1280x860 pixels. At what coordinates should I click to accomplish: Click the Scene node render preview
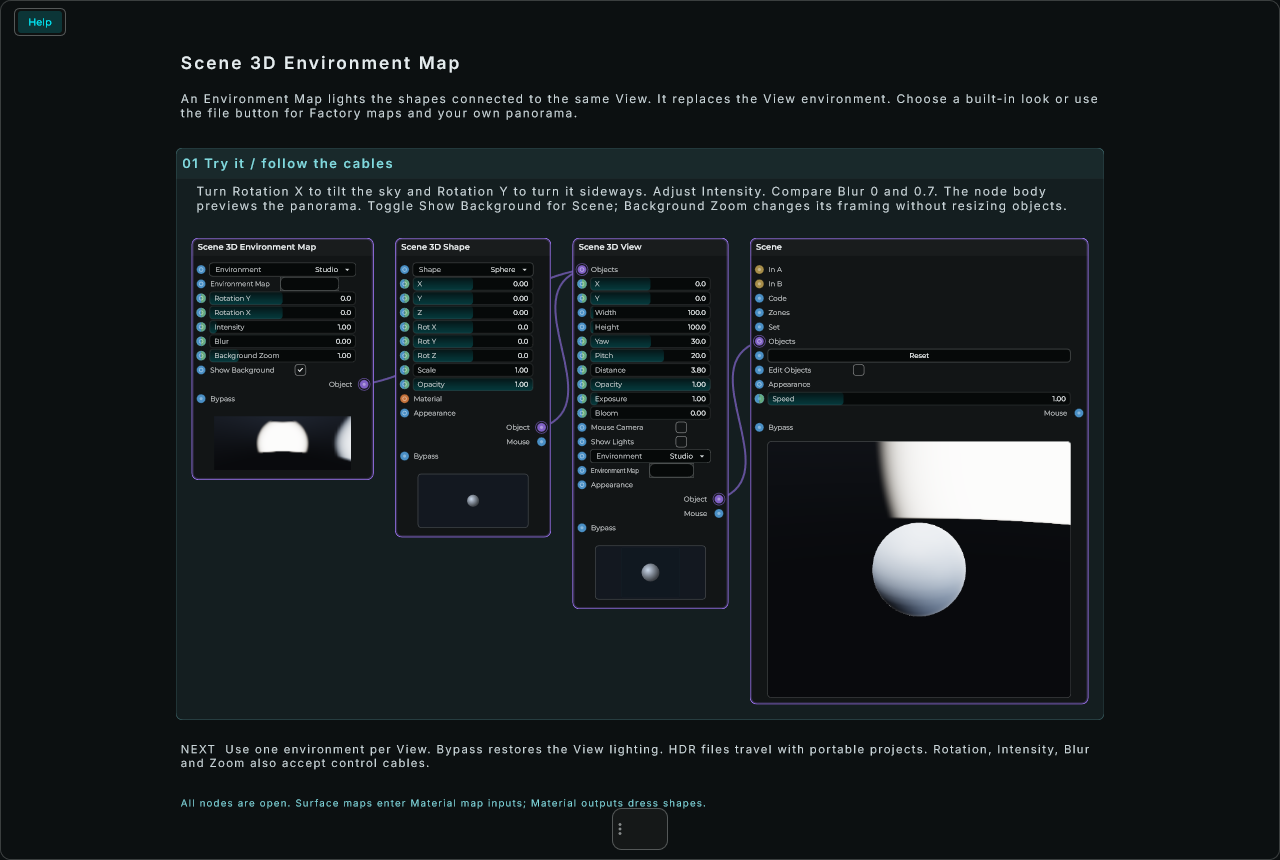click(919, 569)
